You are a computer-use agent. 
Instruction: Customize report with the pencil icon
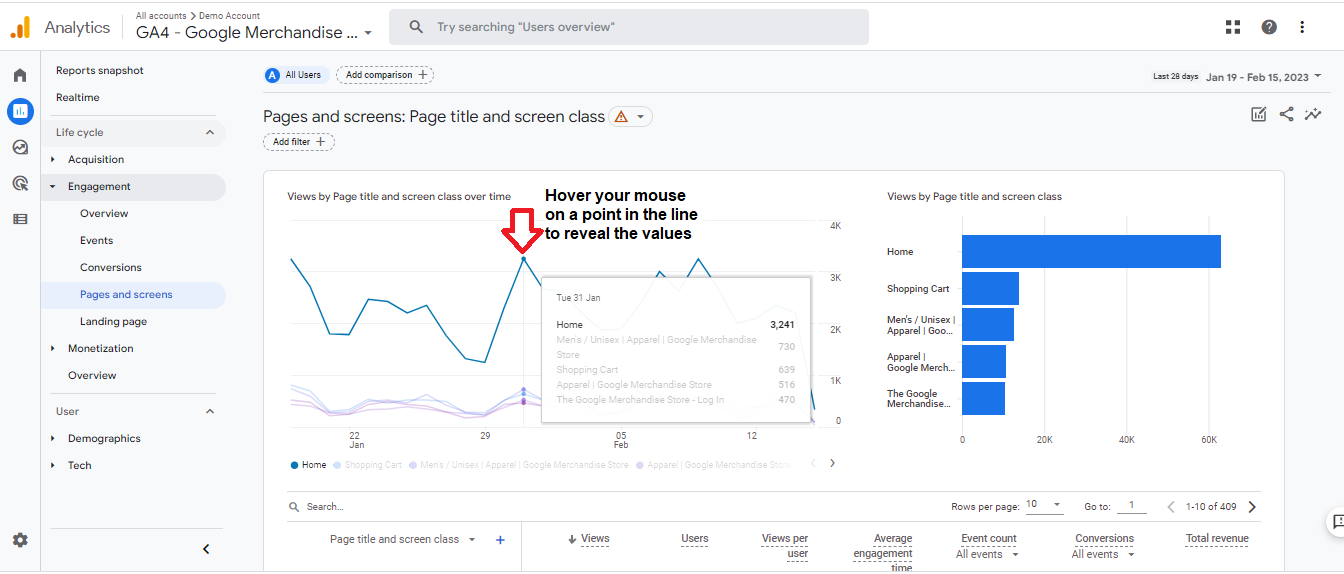pos(1259,114)
